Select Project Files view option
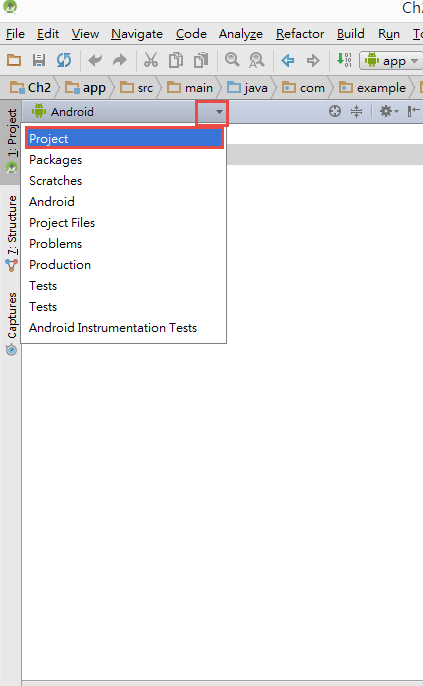The height and width of the screenshot is (686, 423). 124,223
